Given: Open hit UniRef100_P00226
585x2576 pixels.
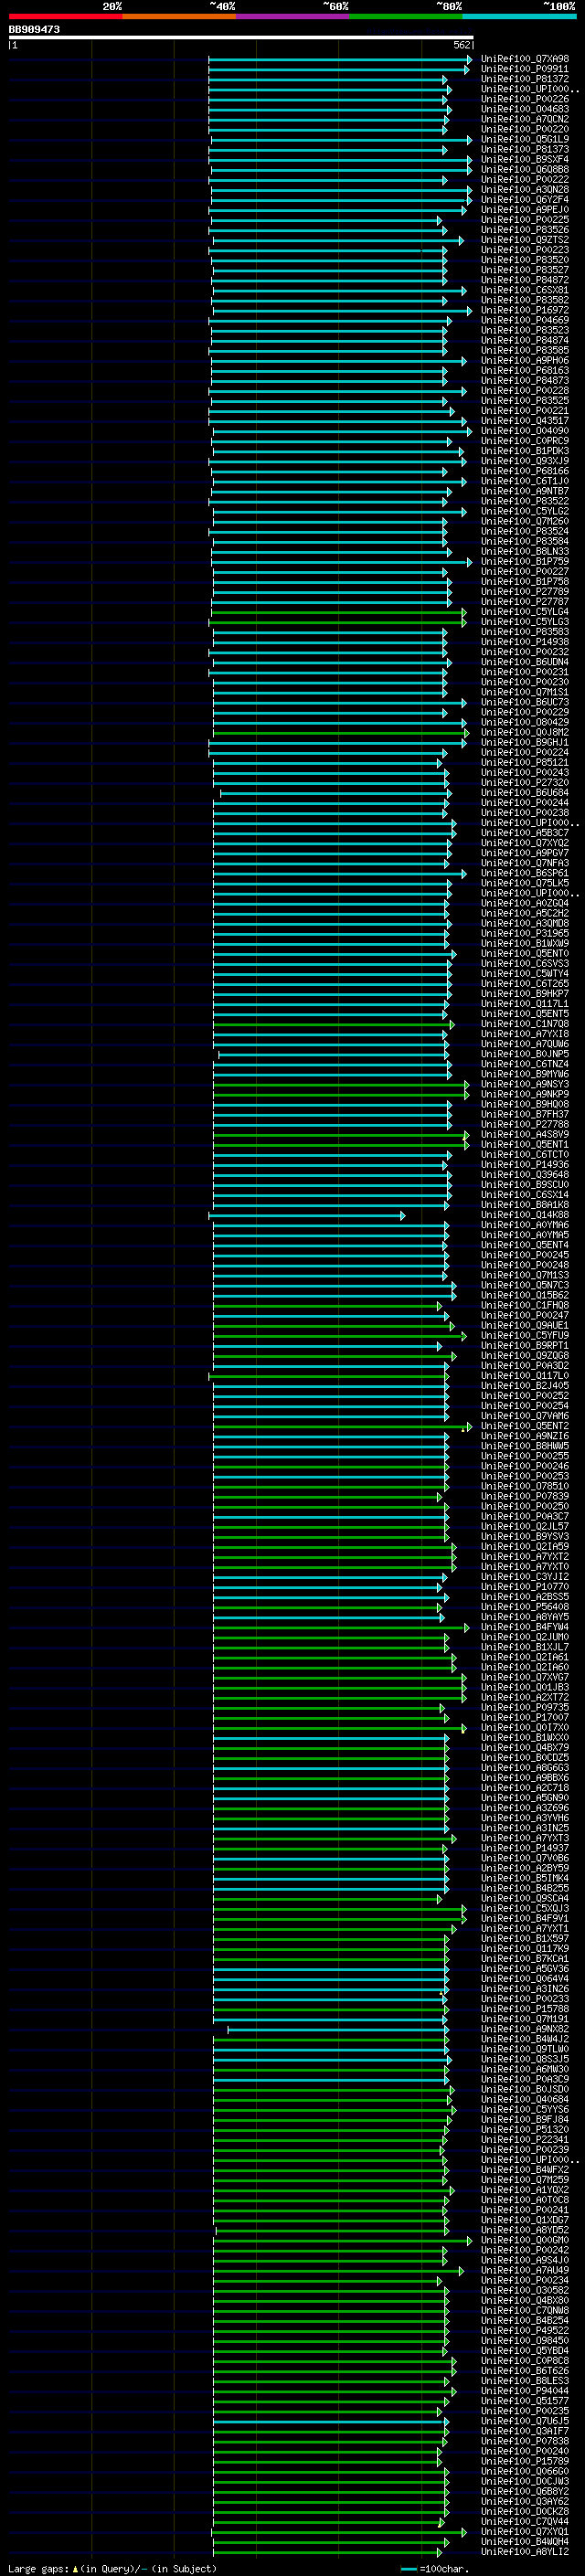Looking at the screenshot, I should pos(524,99).
